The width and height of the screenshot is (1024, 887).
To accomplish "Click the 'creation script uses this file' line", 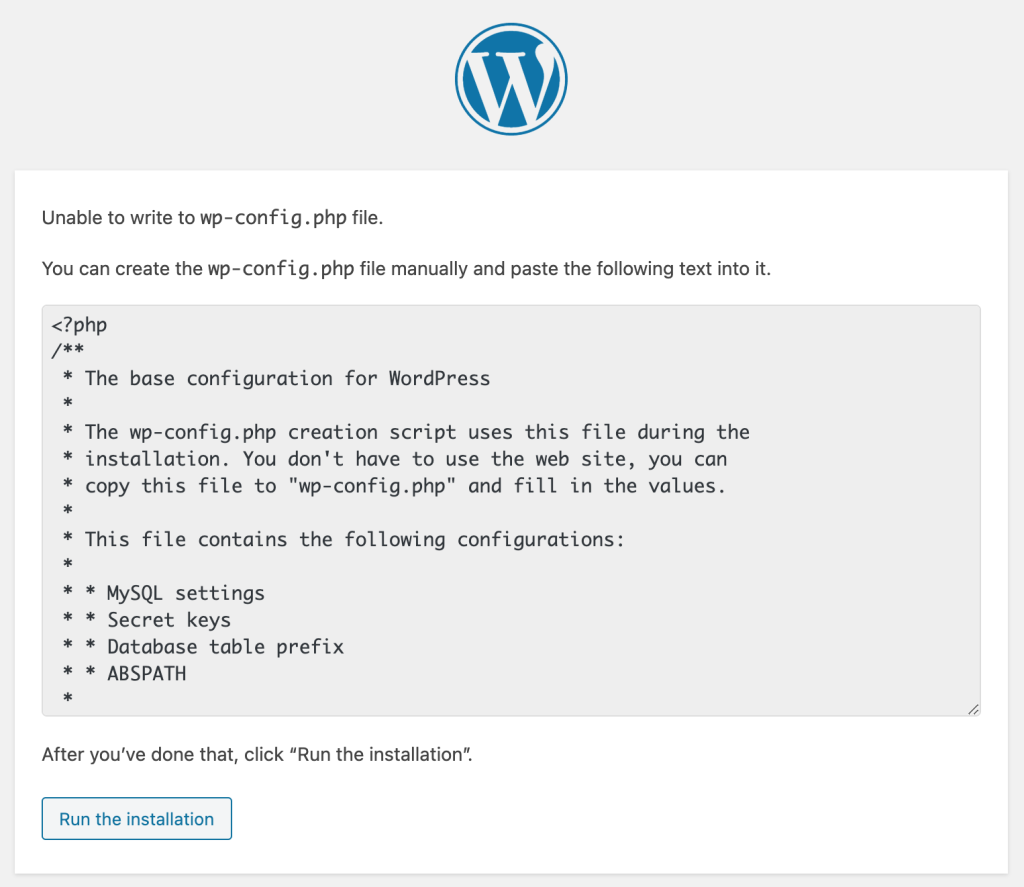I will pyautogui.click(x=417, y=432).
